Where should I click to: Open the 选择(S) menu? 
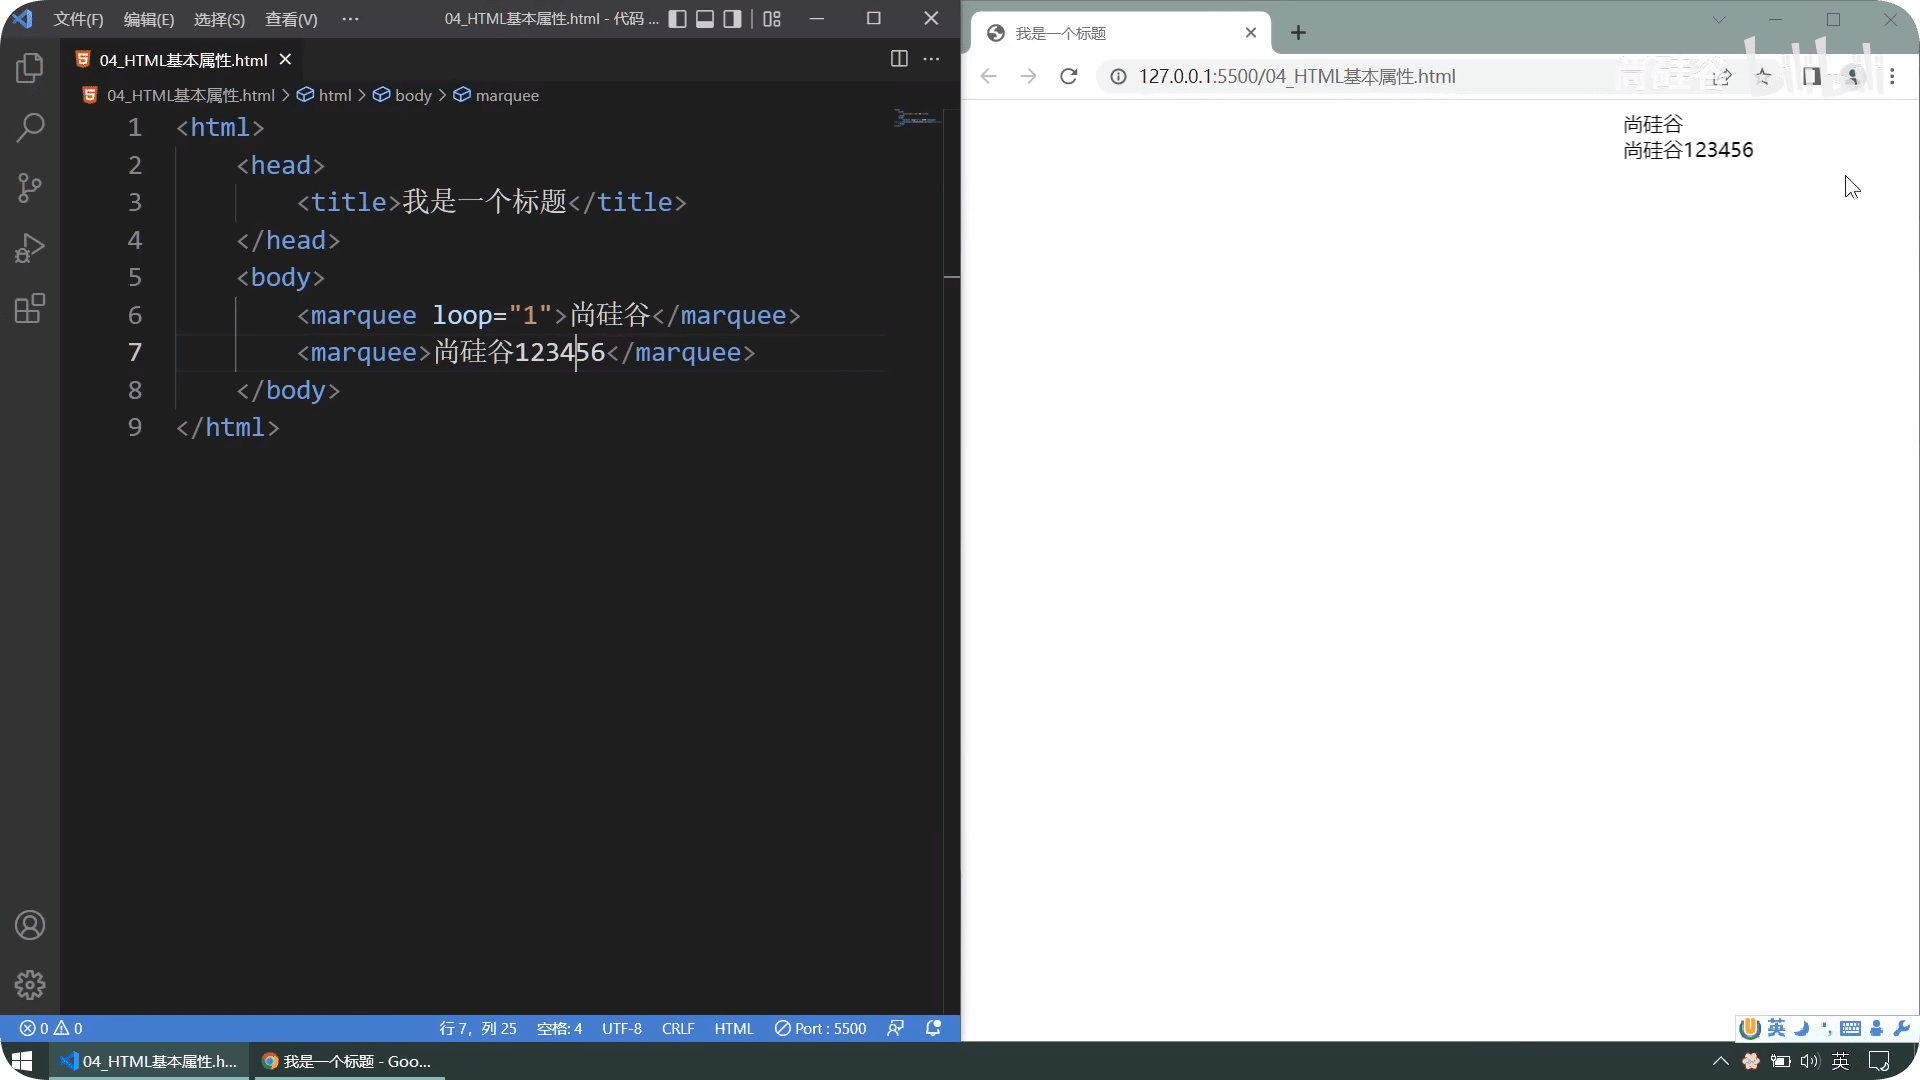(x=219, y=19)
